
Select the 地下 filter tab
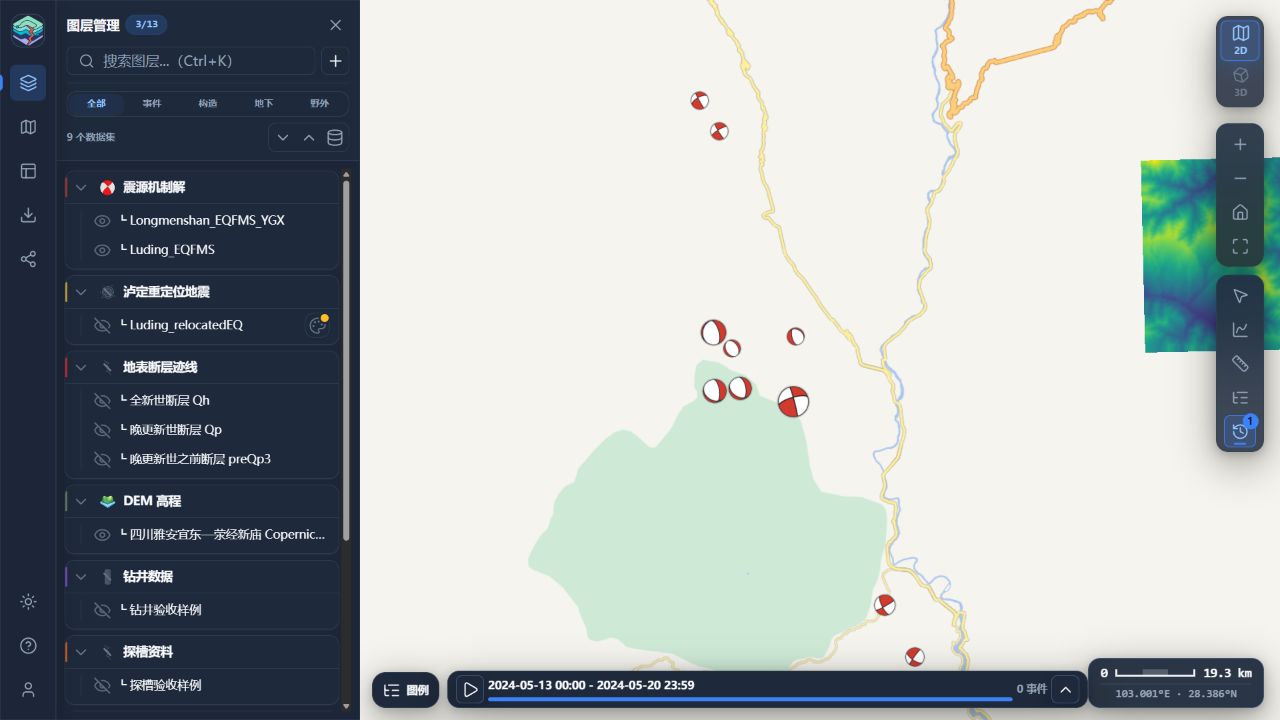point(264,104)
